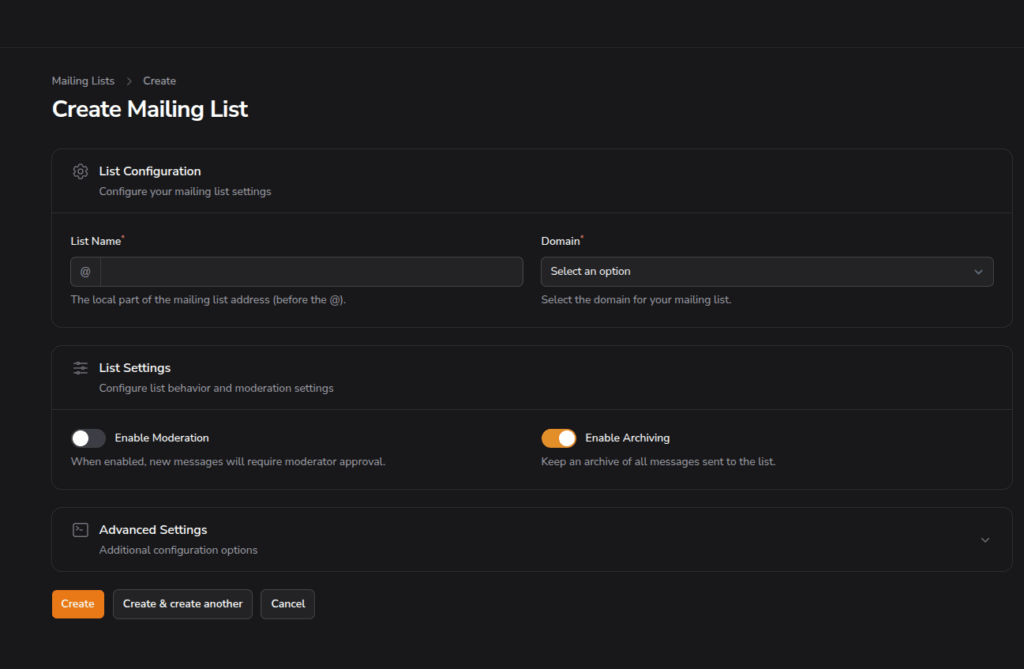This screenshot has height=669, width=1024.
Task: Focus the List Name text input
Action: click(x=311, y=272)
